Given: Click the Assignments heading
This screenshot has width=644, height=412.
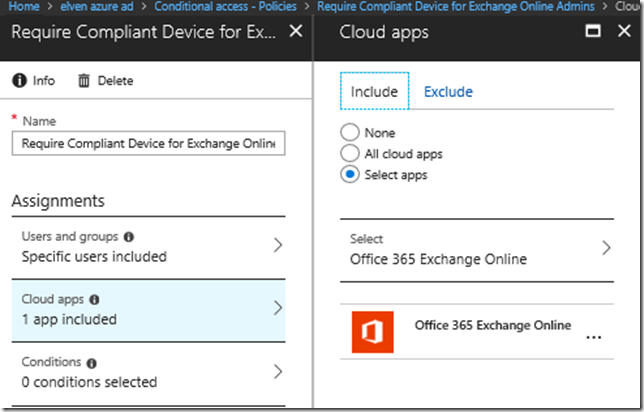Looking at the screenshot, I should [58, 201].
